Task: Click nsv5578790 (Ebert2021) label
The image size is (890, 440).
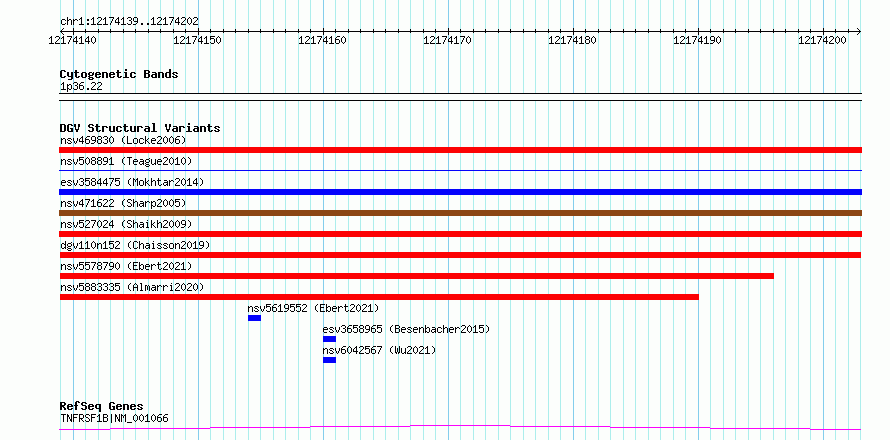Action: click(x=126, y=266)
